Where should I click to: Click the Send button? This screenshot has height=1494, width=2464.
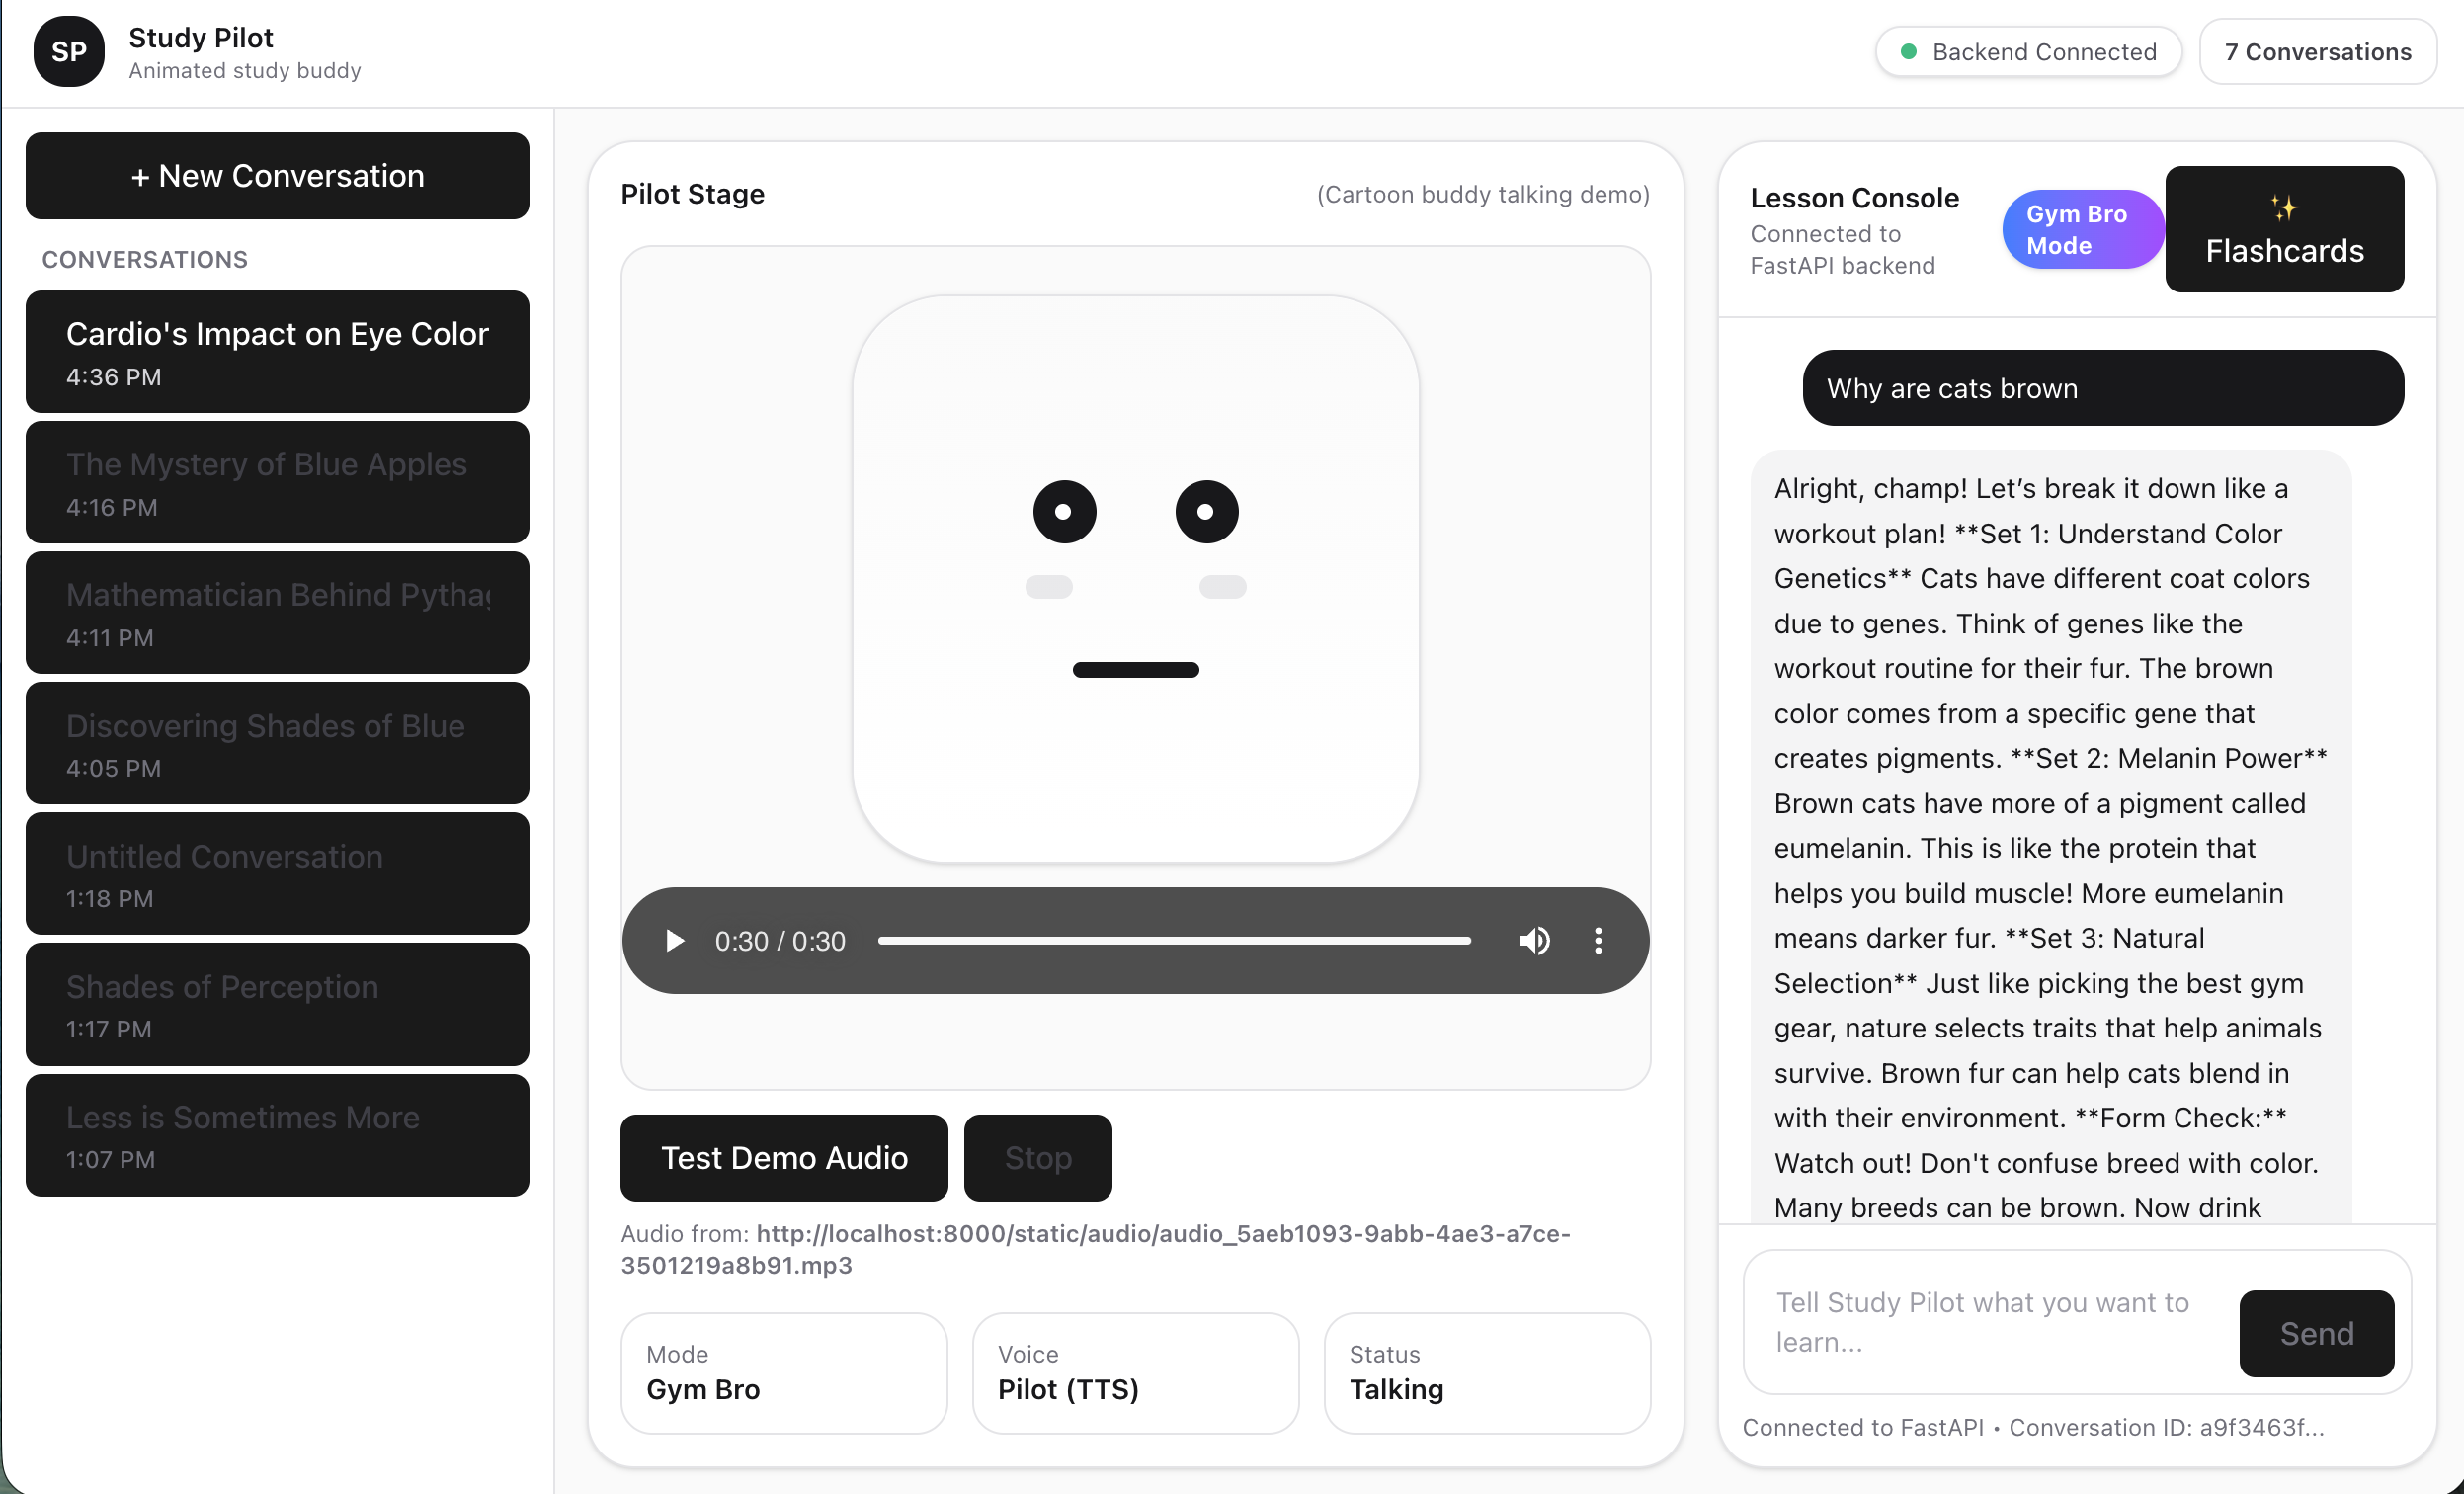[2315, 1333]
